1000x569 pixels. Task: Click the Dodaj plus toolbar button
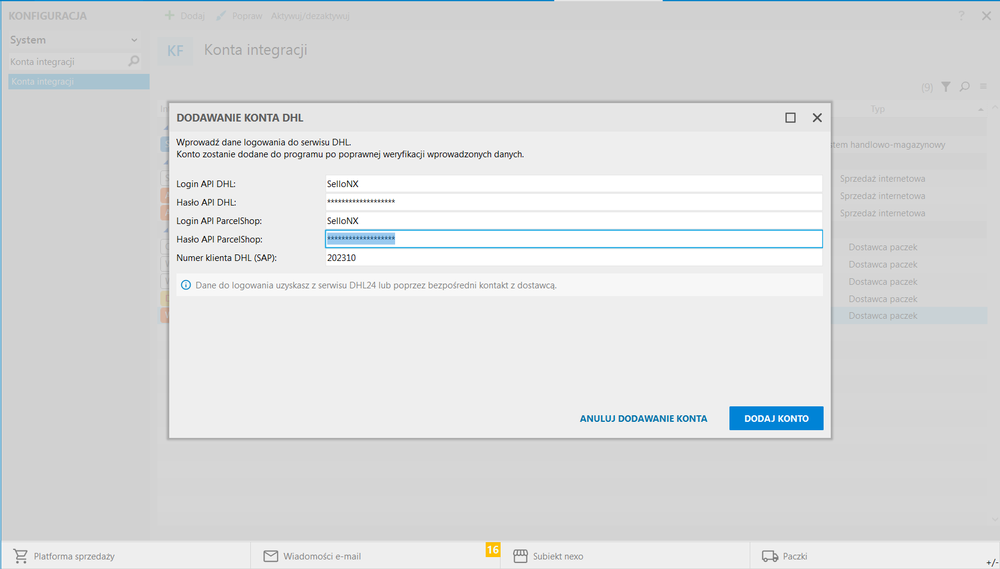click(x=184, y=16)
